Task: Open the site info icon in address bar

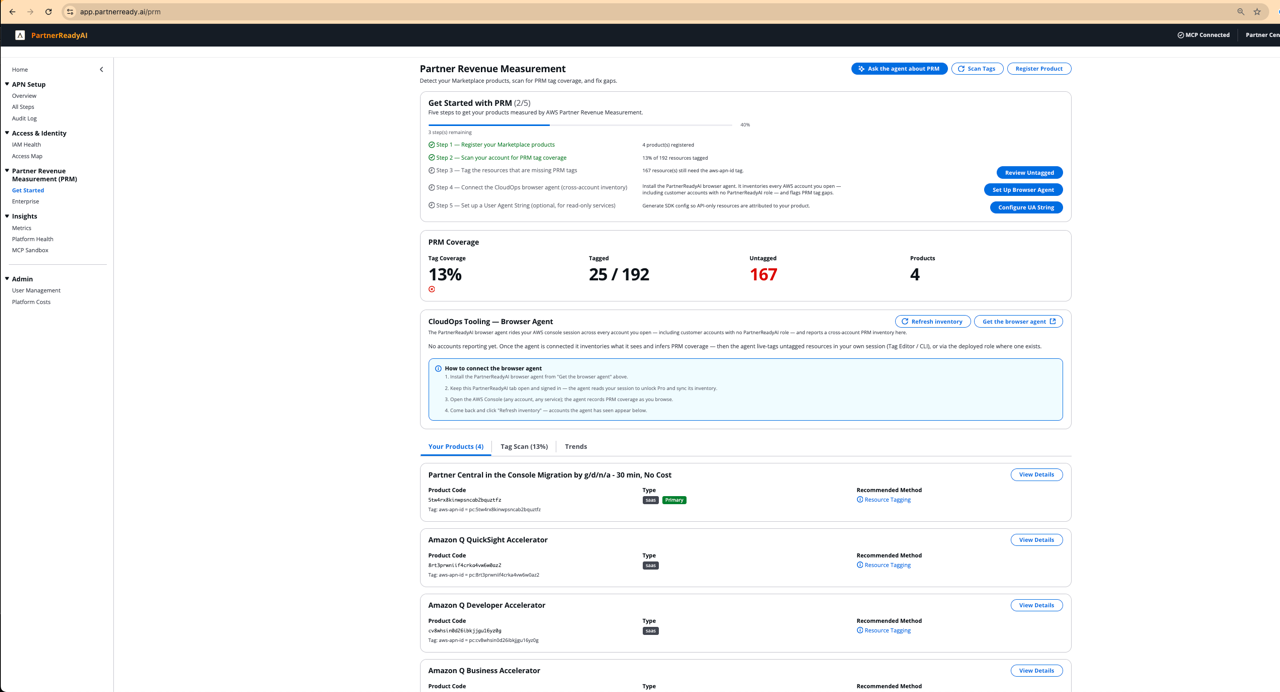Action: [70, 12]
